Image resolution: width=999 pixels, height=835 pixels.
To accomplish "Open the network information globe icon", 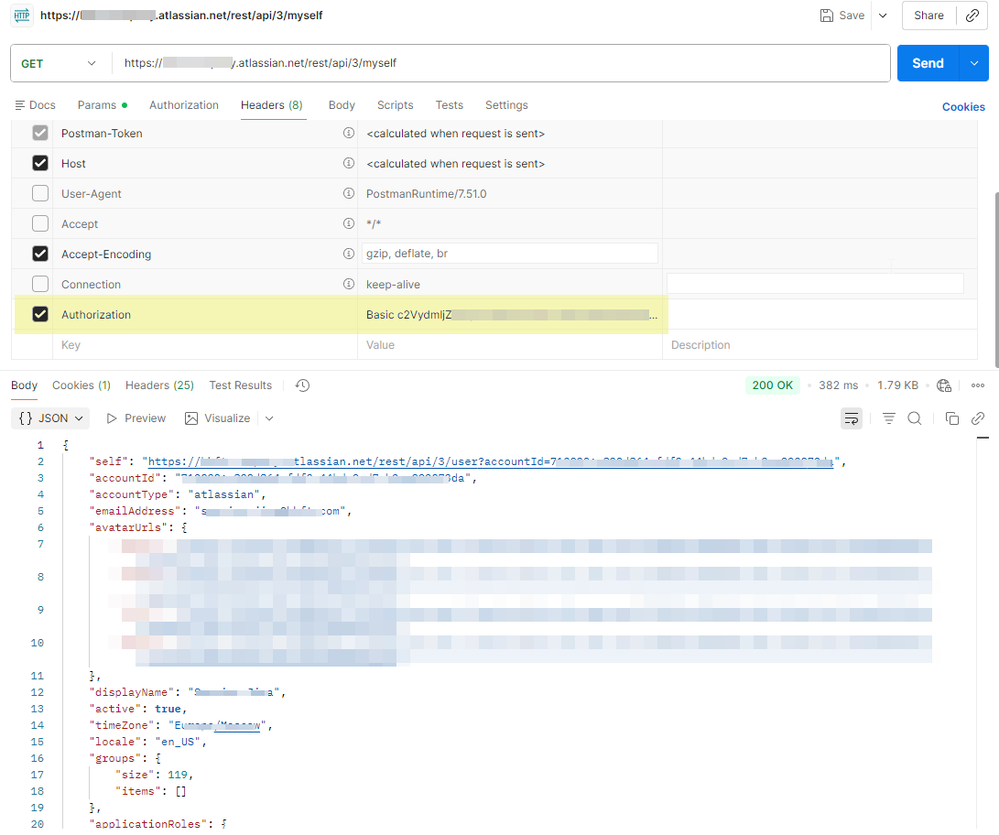I will point(944,385).
